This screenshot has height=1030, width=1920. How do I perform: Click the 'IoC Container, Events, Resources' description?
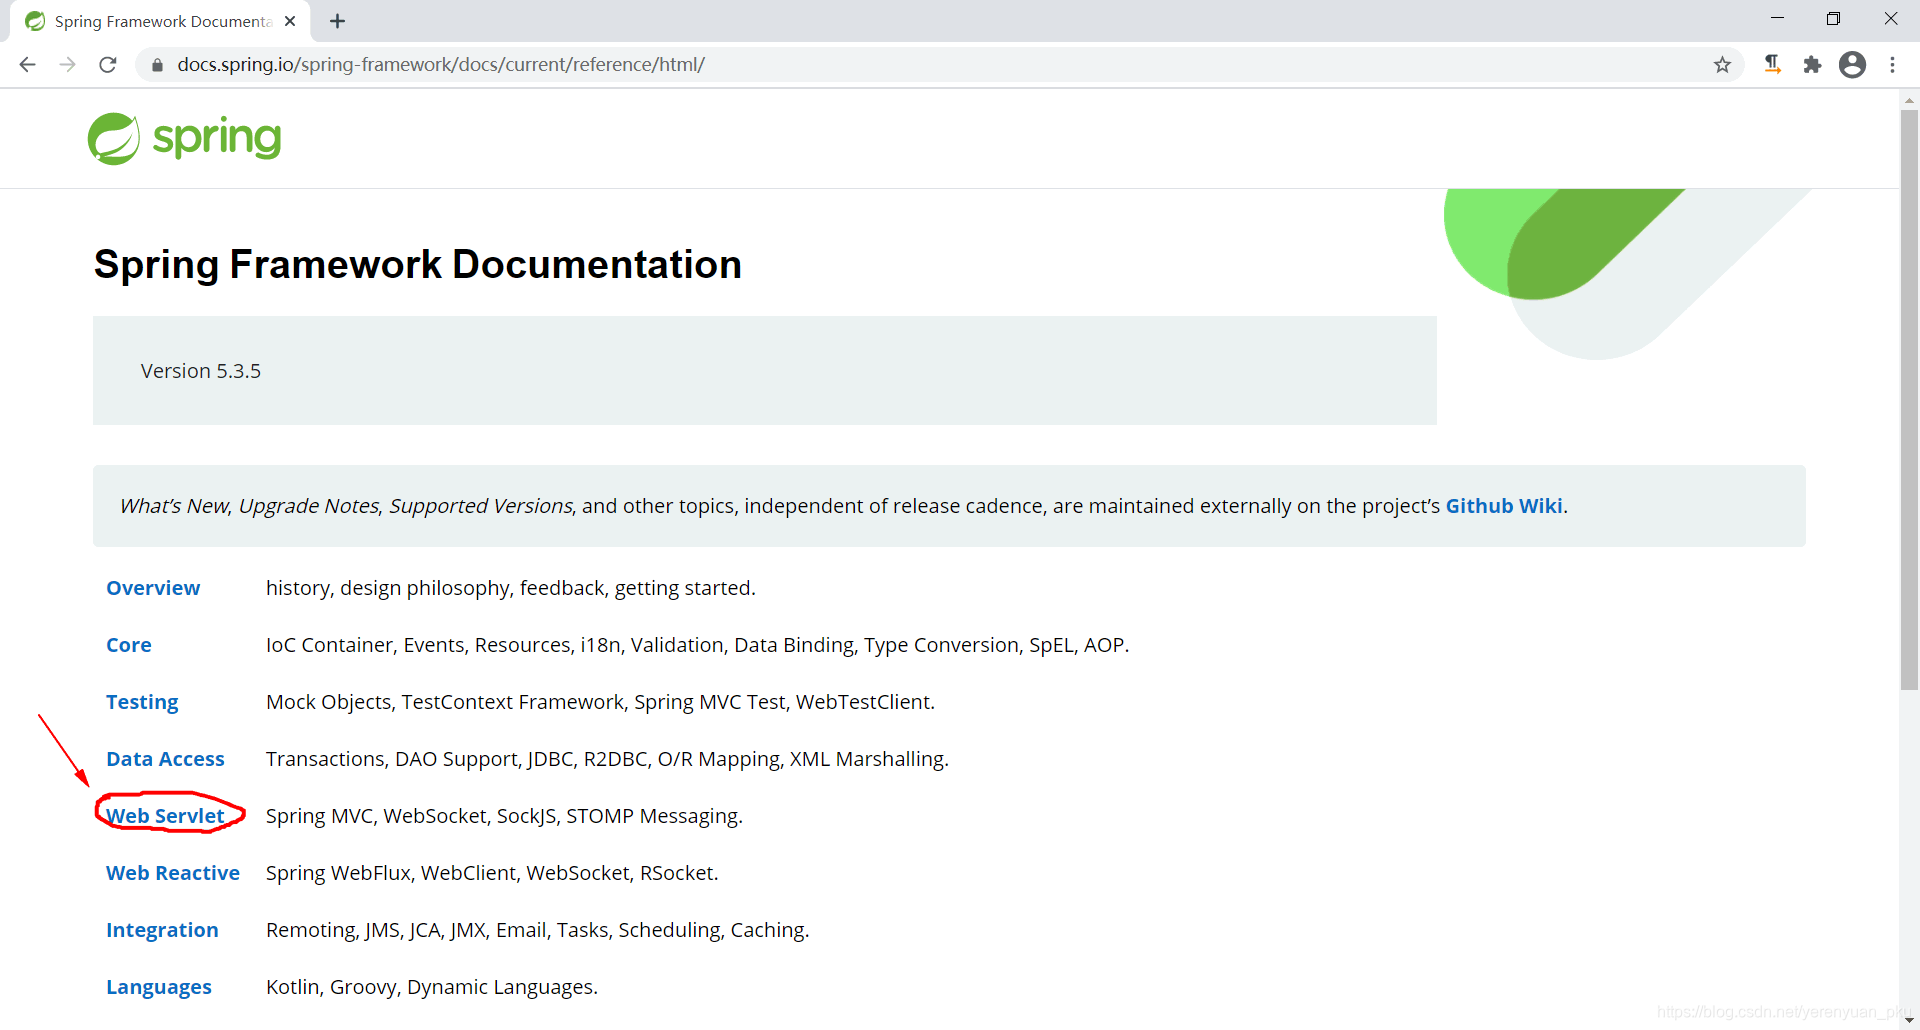point(697,645)
